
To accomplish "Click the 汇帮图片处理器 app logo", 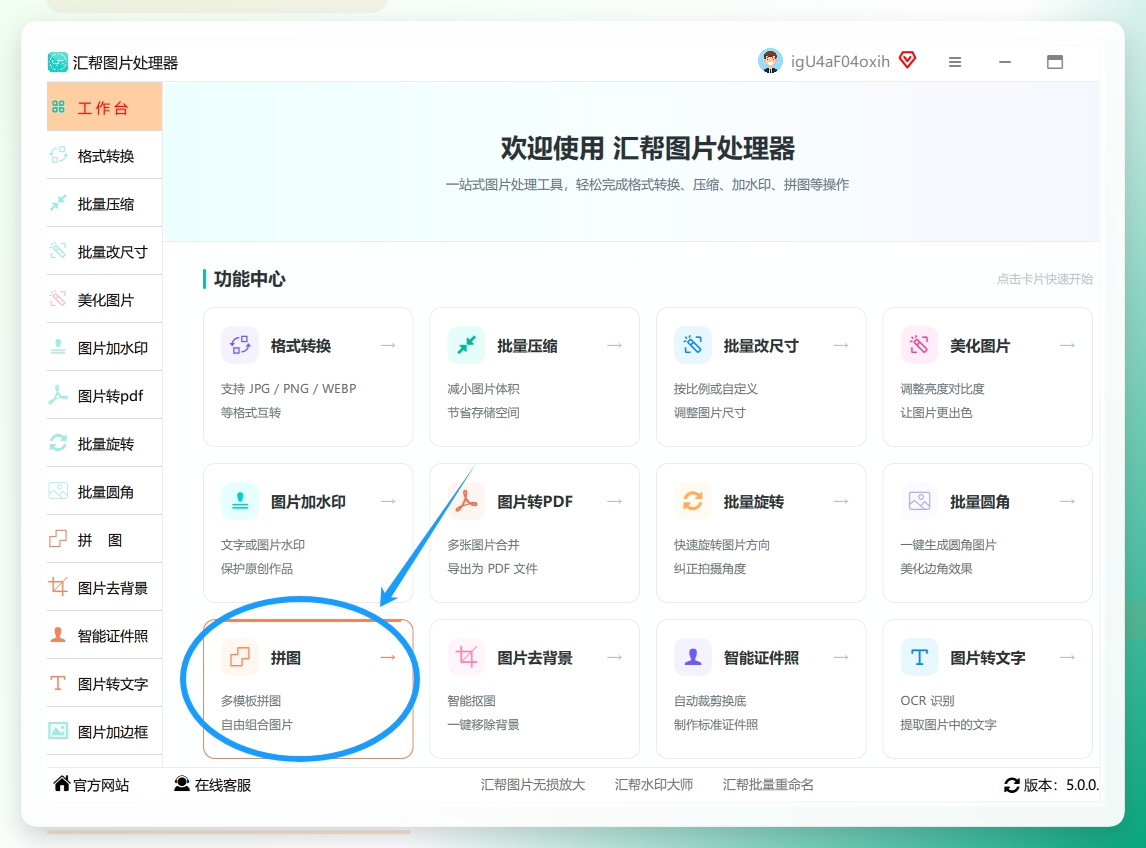I will point(58,62).
